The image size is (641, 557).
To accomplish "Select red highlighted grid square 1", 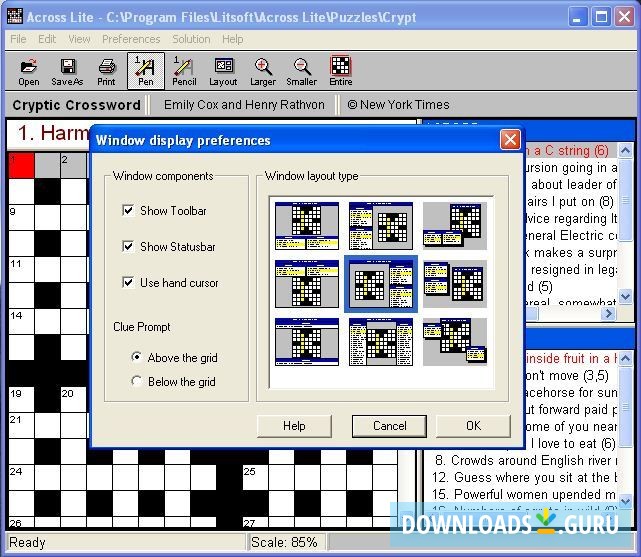I will (x=22, y=165).
